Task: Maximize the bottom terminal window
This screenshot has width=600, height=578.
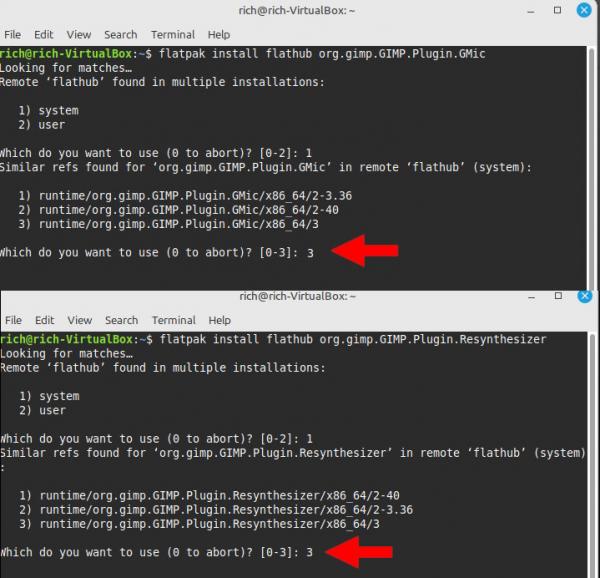Action: pos(558,296)
